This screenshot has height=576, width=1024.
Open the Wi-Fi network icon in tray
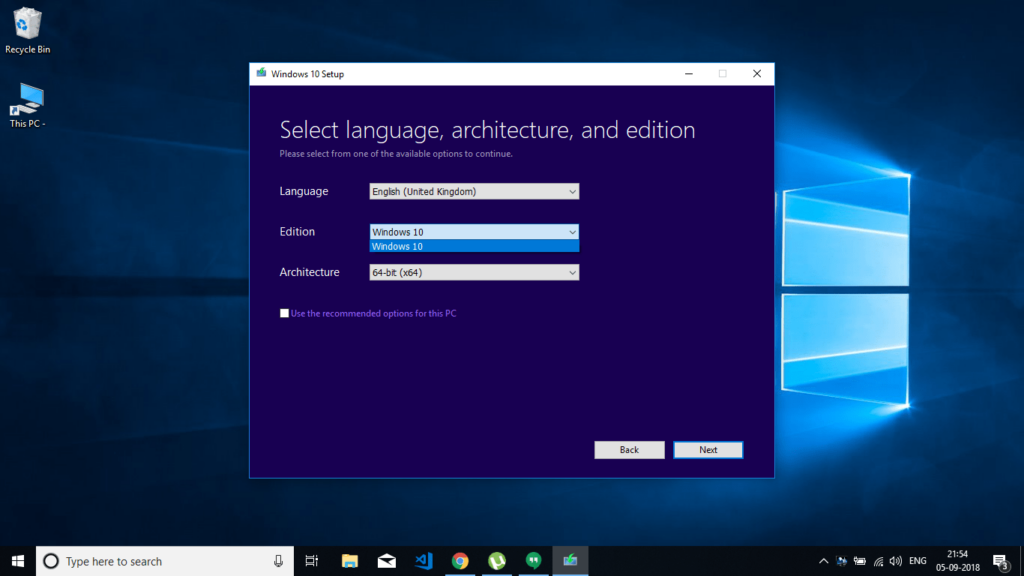point(878,561)
